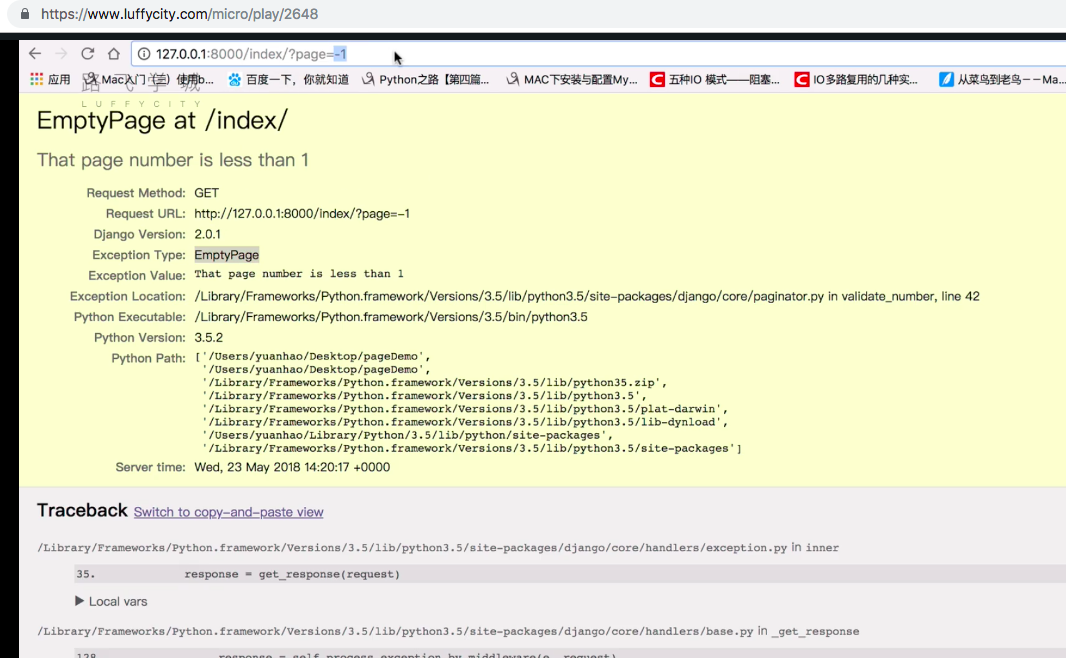Image resolution: width=1066 pixels, height=658 pixels.
Task: Click the lock icon in outer address bar
Action: 25,14
